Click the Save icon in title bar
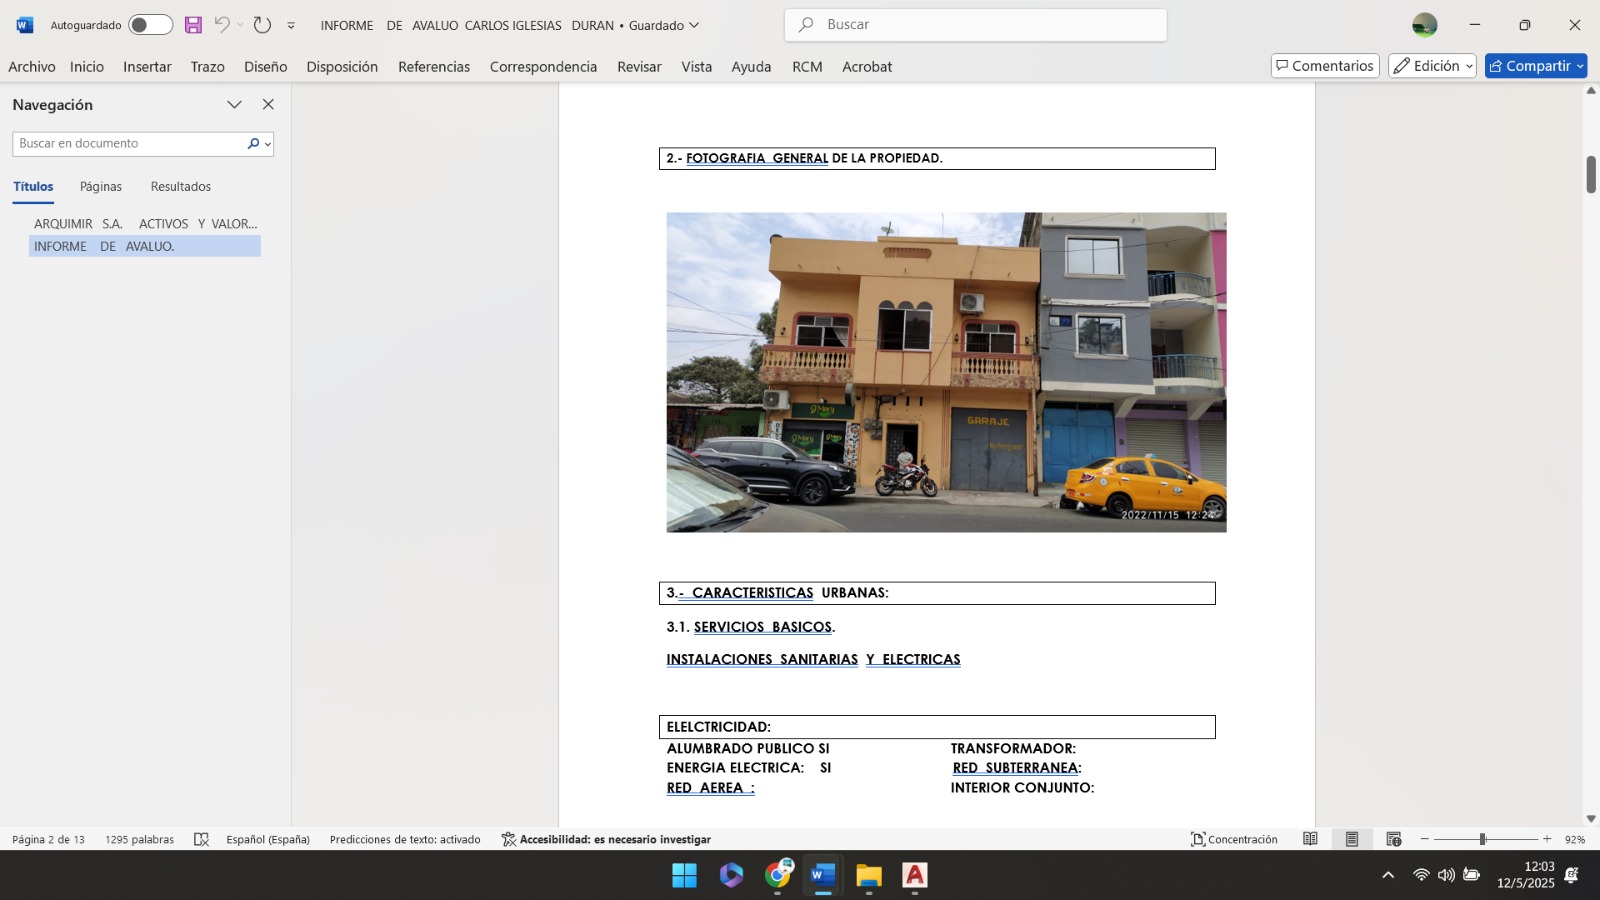 pyautogui.click(x=193, y=25)
